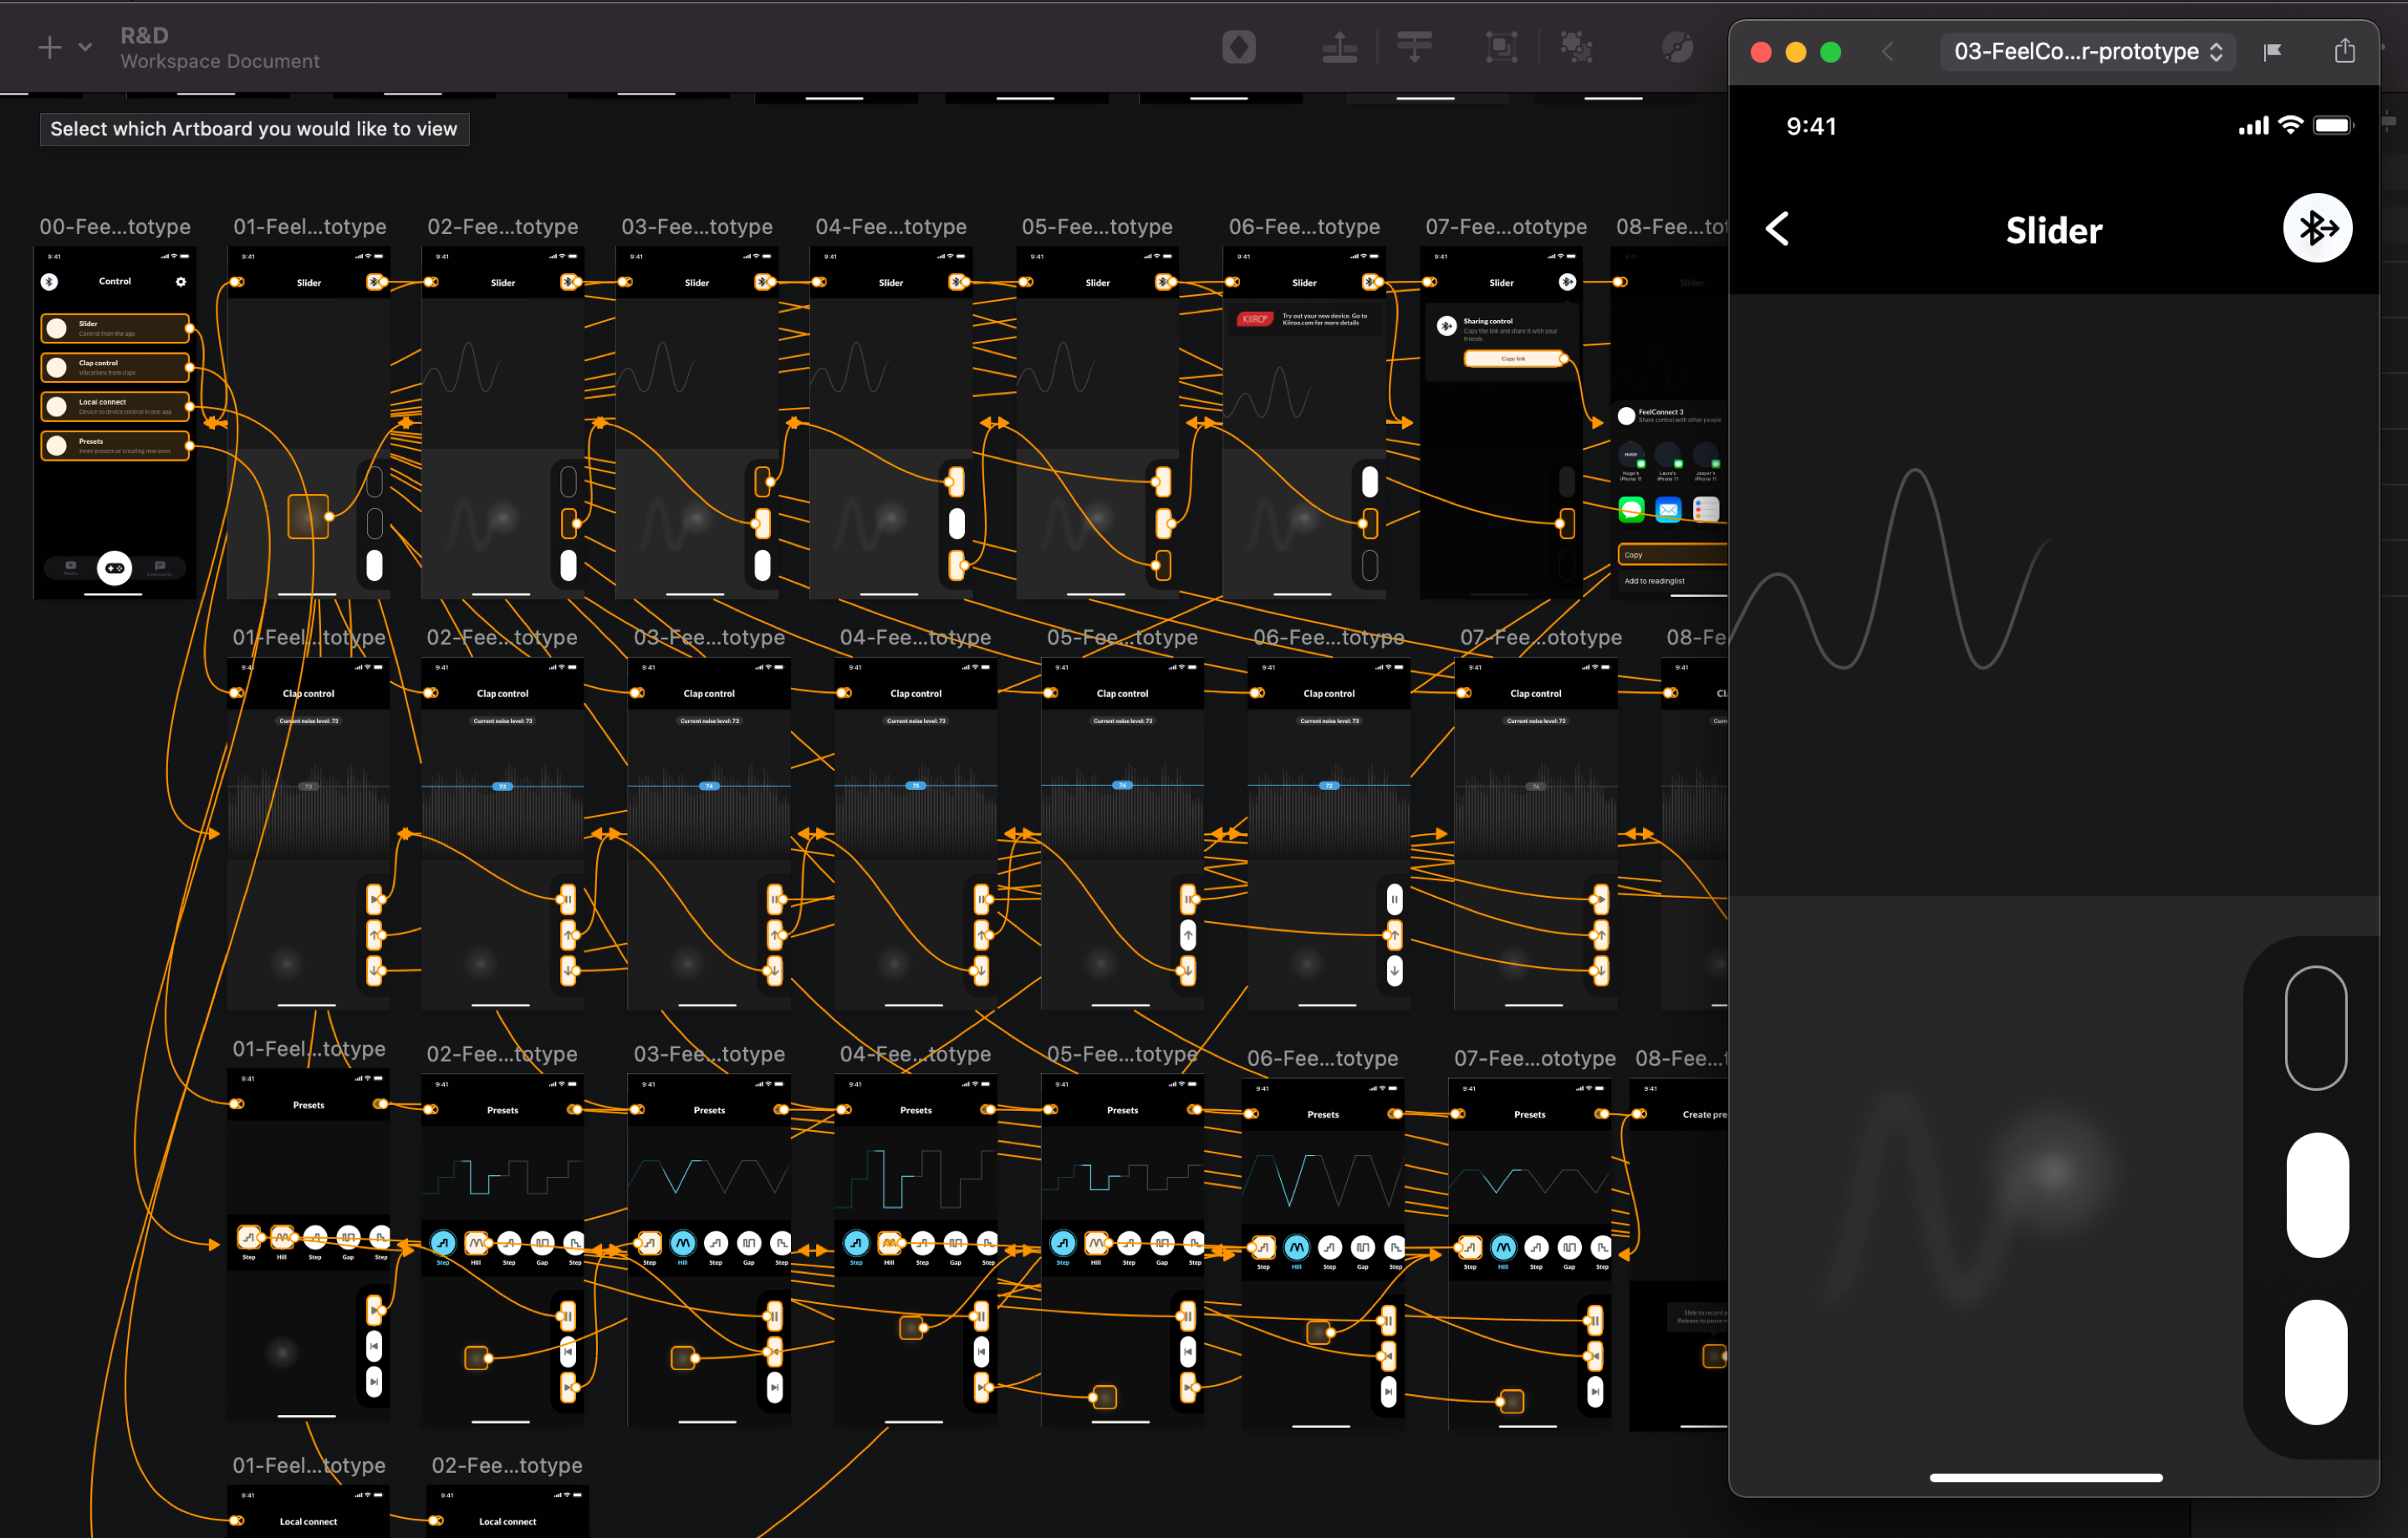Click Copy link button in Sharing control
Image resolution: width=2408 pixels, height=1538 pixels.
[x=1513, y=358]
